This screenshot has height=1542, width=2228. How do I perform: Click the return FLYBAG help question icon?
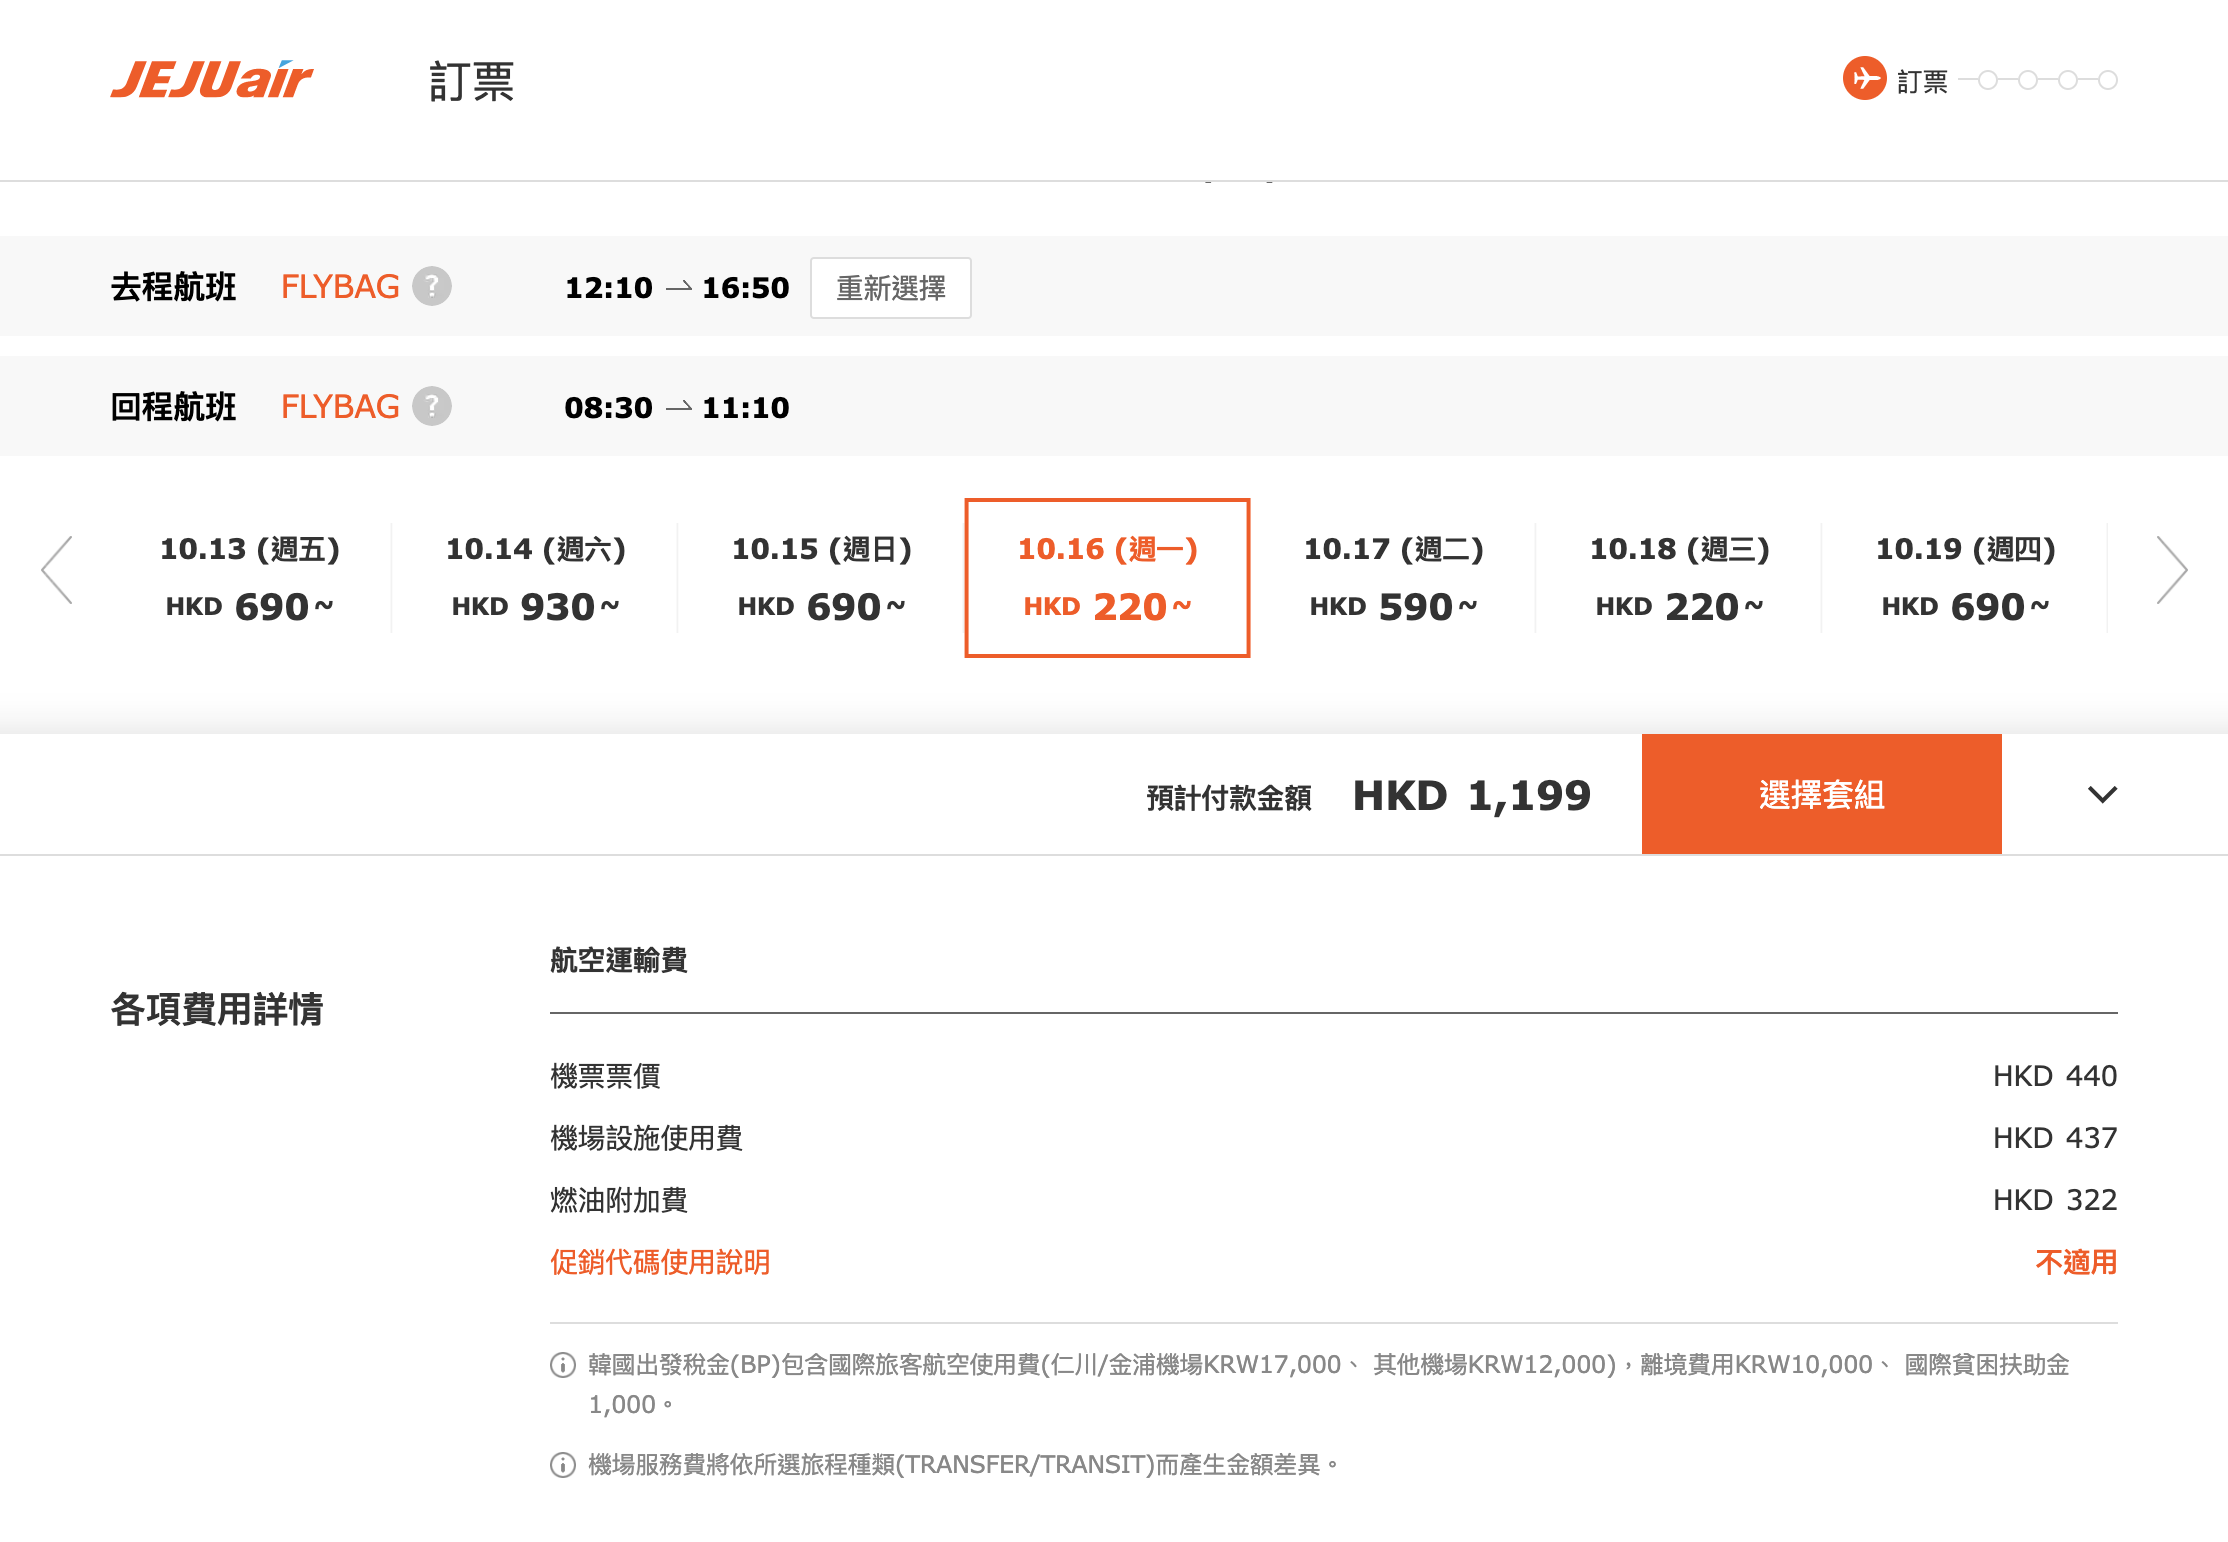pyautogui.click(x=432, y=407)
